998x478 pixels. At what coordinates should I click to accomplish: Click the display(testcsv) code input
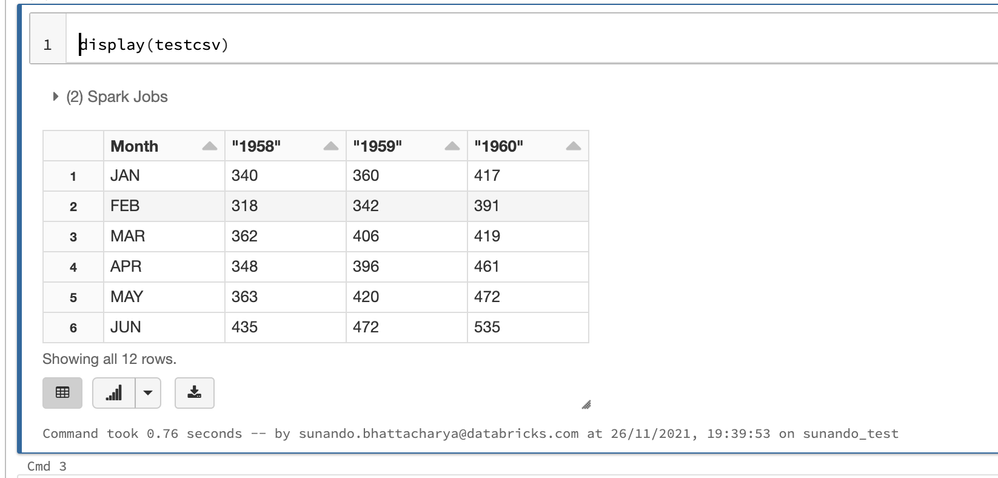point(155,45)
